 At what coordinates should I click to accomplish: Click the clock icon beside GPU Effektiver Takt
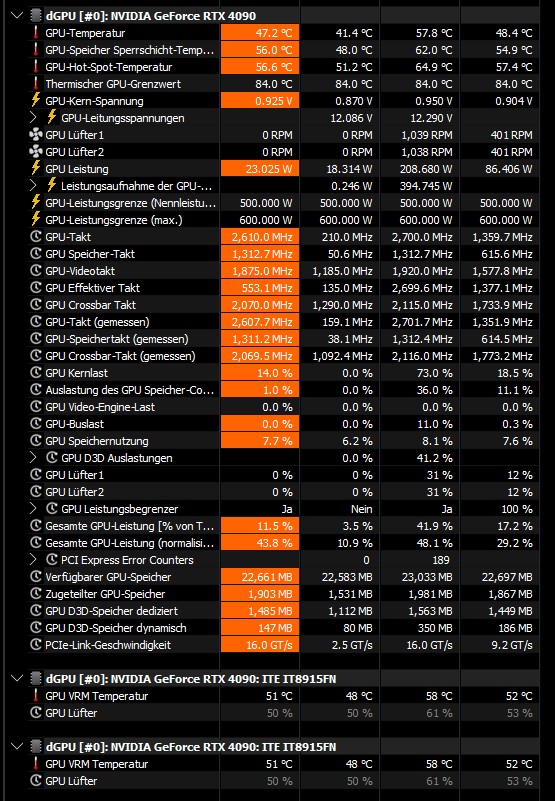click(36, 288)
